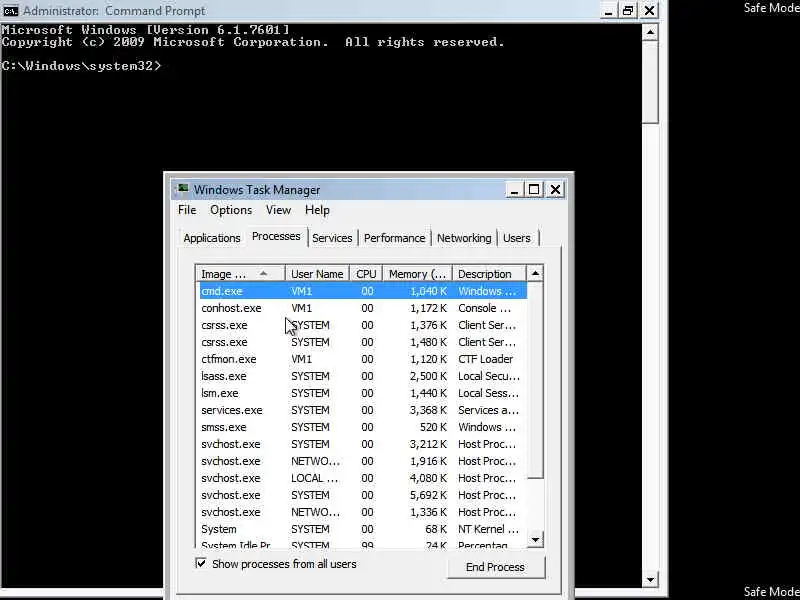Open the View menu in Task Manager
Viewport: 800px width, 600px height.
pos(278,210)
